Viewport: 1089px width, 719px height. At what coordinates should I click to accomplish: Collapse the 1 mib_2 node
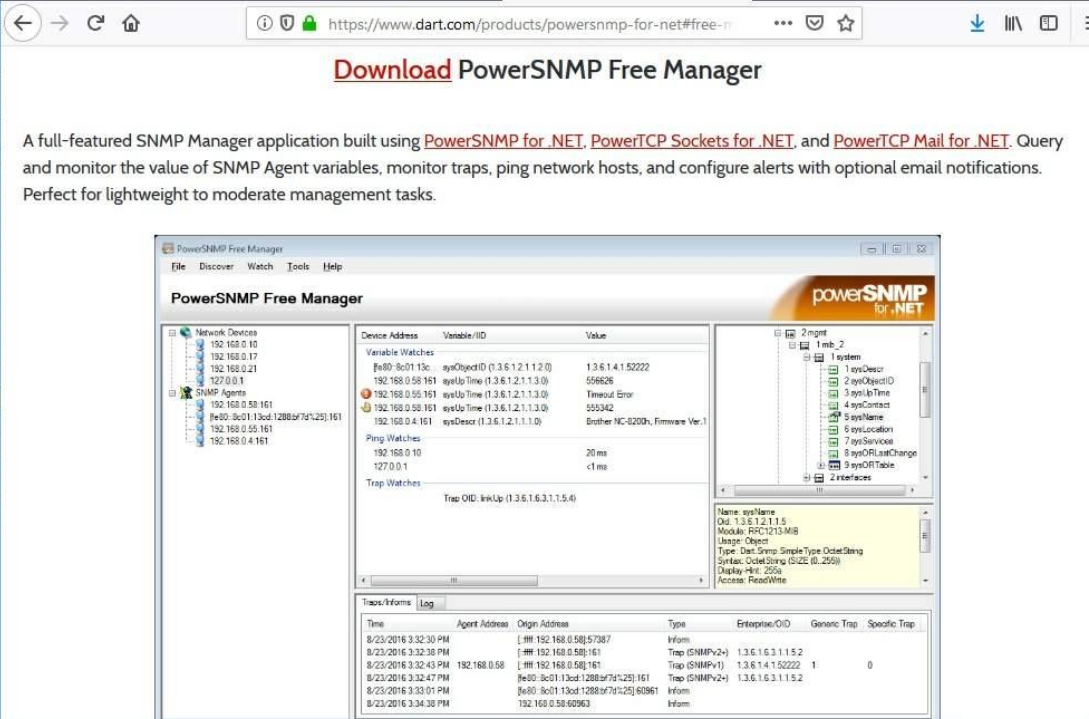tap(792, 345)
